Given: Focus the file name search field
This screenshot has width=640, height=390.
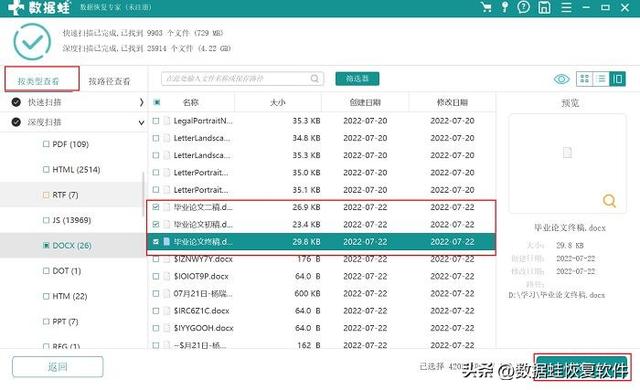Looking at the screenshot, I should pos(242,78).
